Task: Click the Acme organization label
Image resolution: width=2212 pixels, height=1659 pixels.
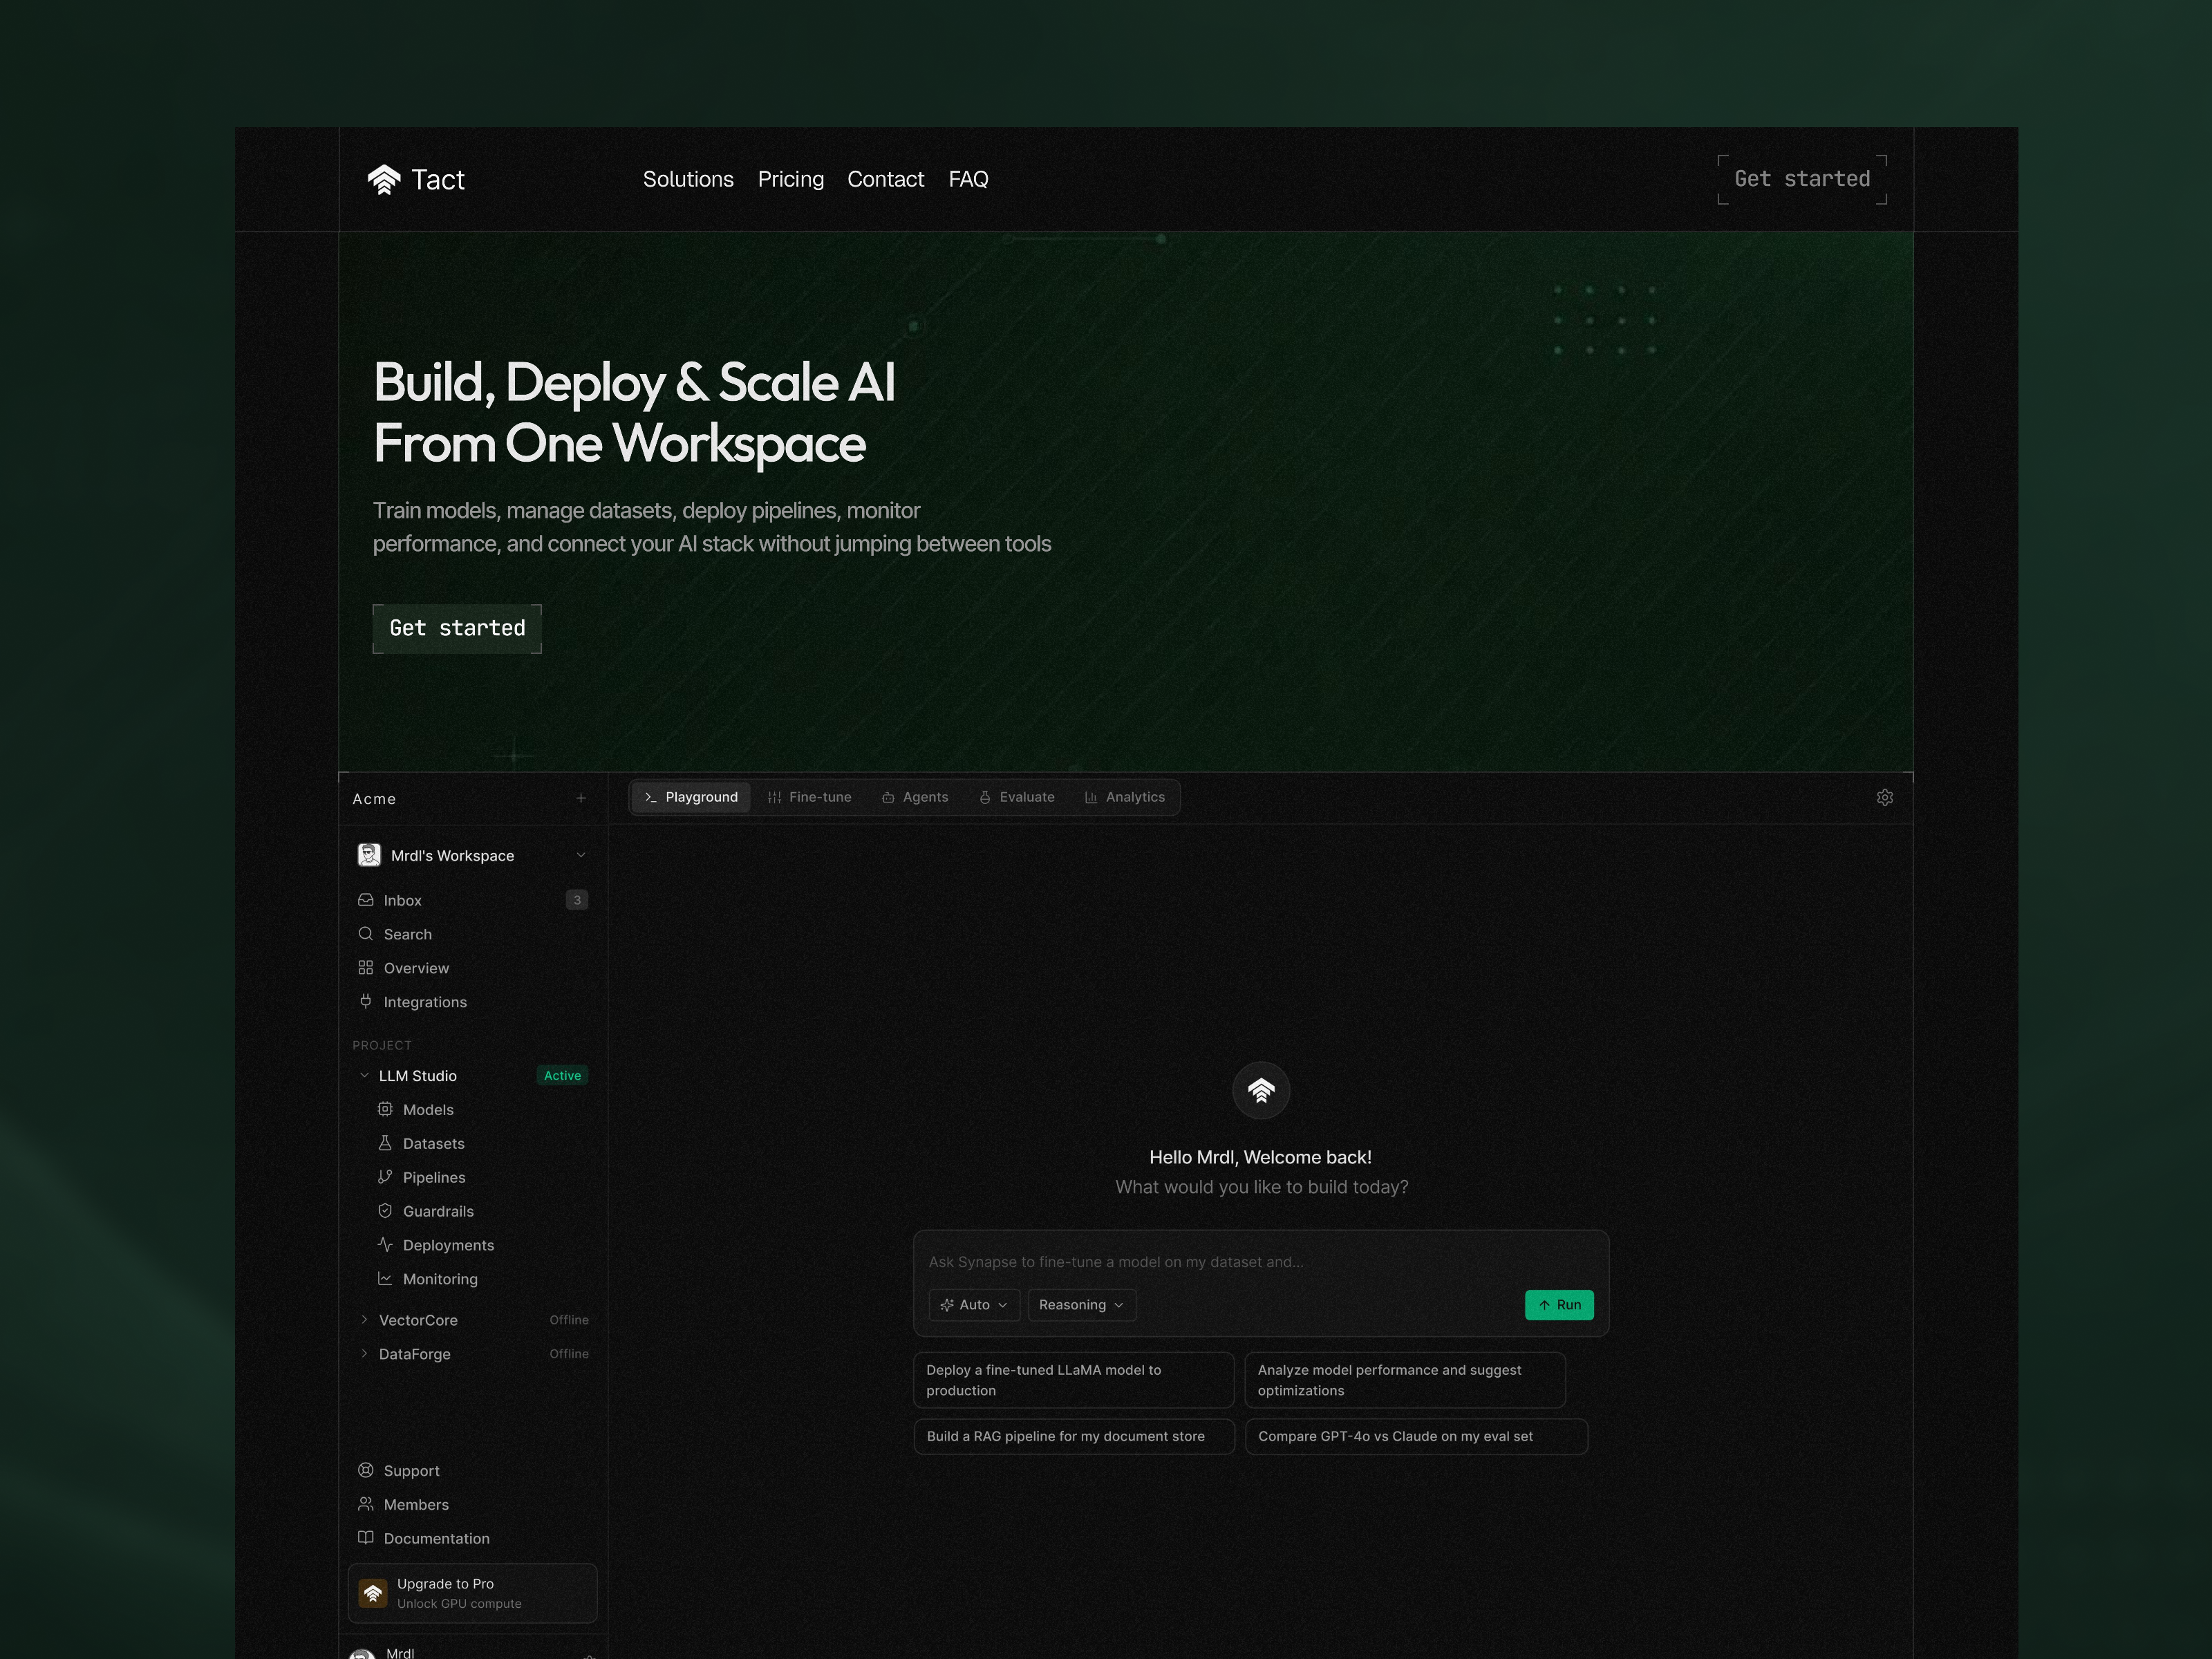Action: pos(374,799)
